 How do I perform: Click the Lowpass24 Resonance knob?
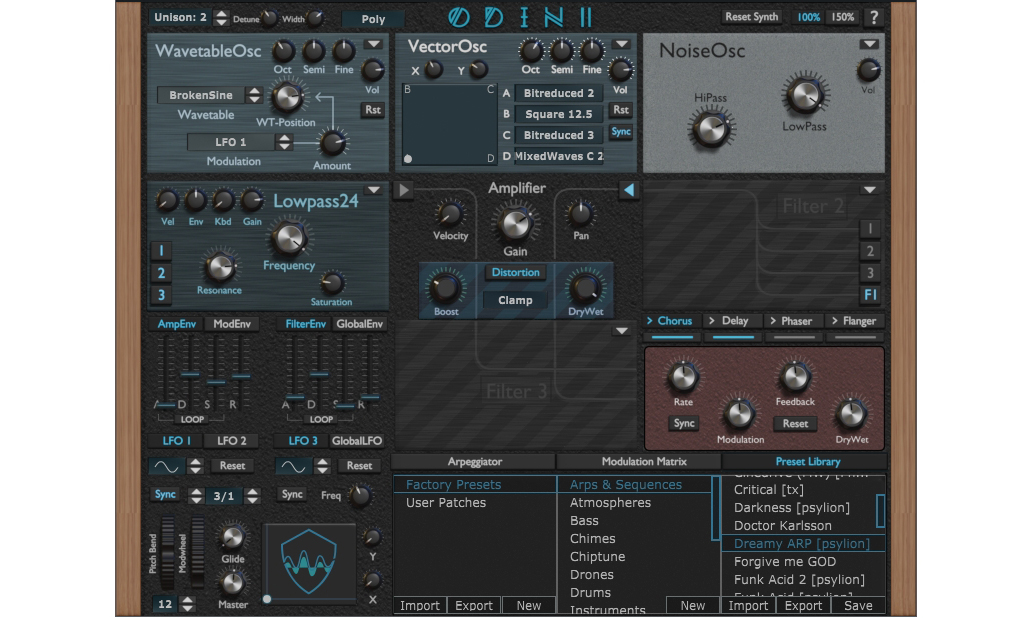219,267
